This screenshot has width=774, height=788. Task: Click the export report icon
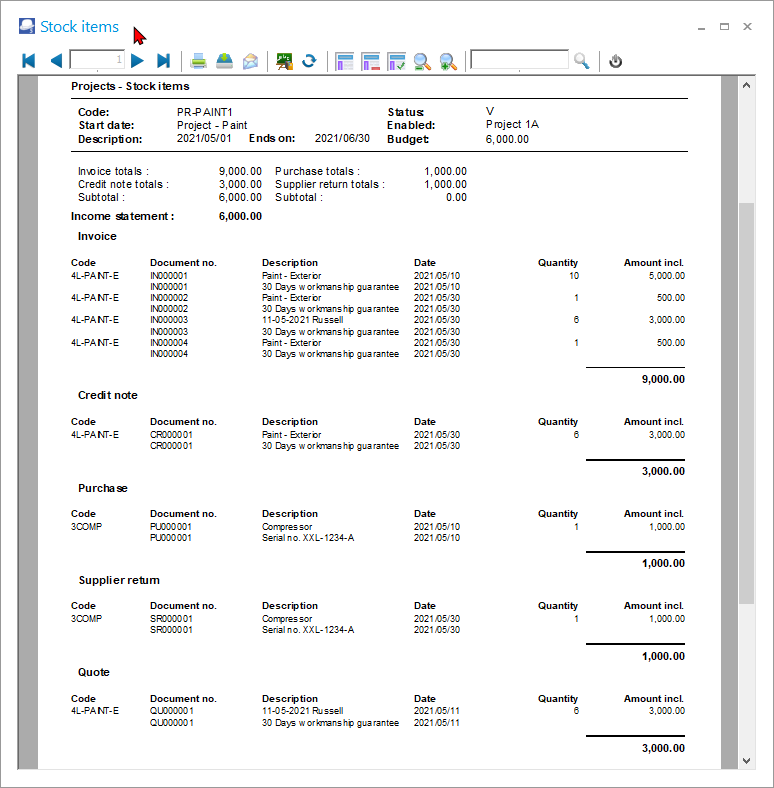coord(225,61)
